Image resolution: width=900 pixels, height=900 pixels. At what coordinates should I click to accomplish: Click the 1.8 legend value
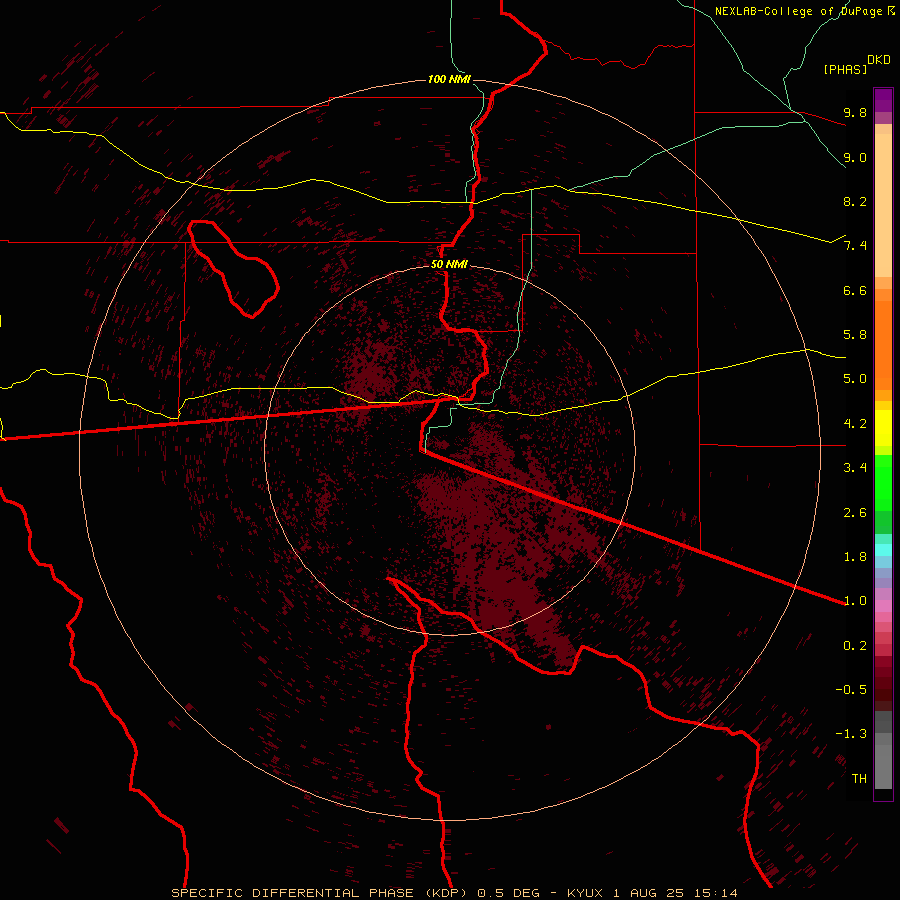click(x=855, y=557)
